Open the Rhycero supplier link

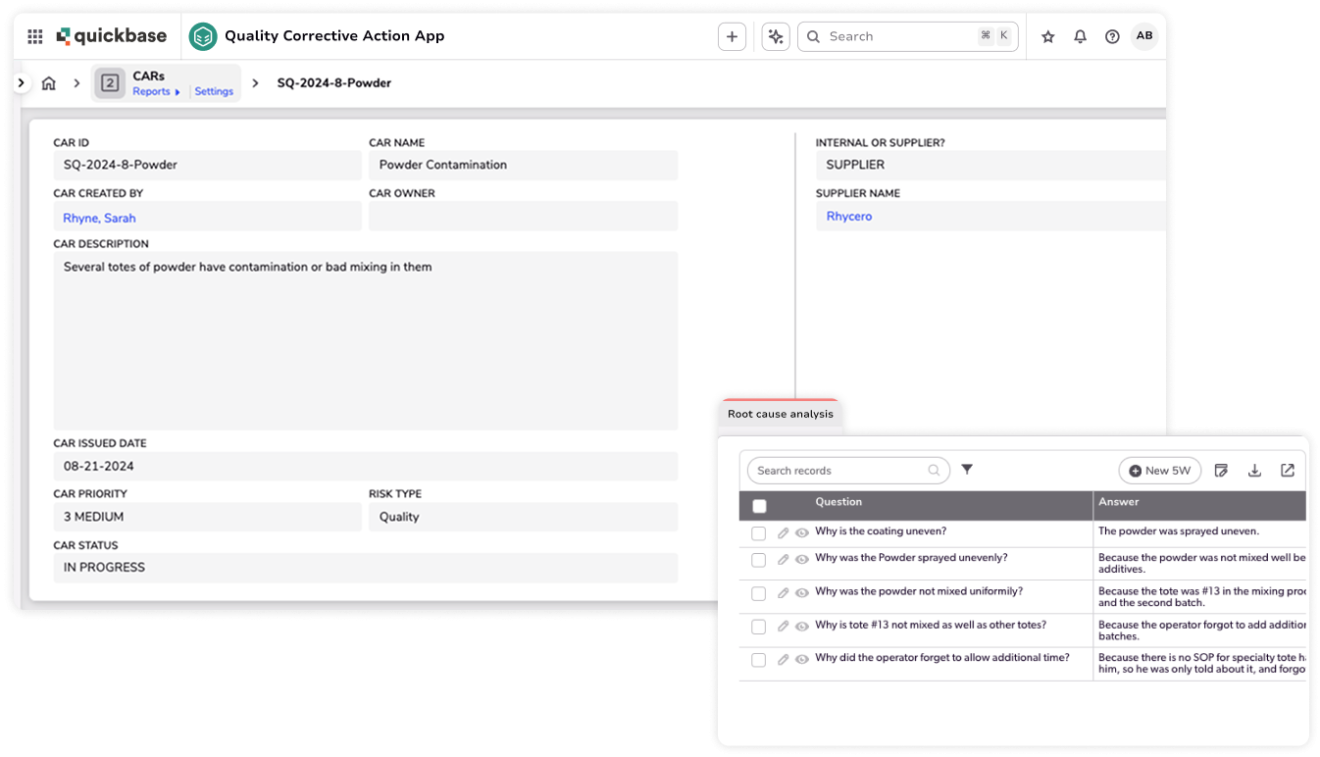click(848, 217)
